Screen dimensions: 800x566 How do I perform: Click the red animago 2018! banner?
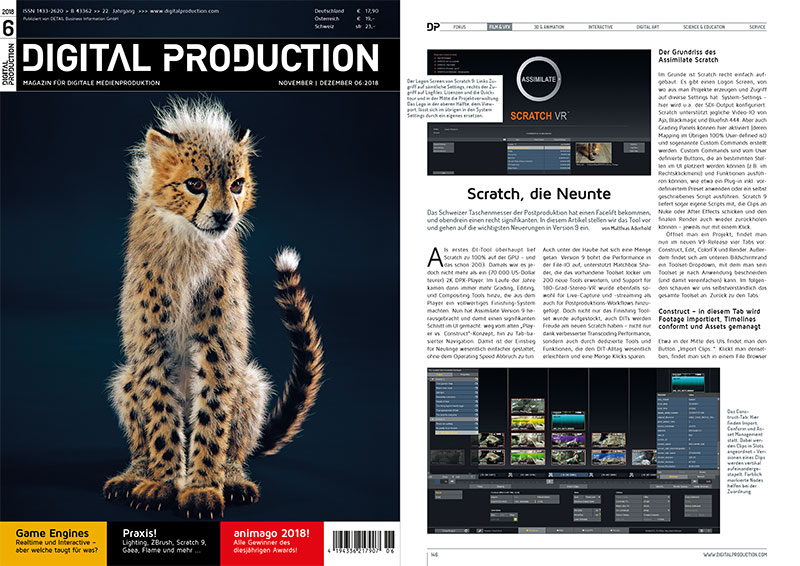click(x=271, y=543)
